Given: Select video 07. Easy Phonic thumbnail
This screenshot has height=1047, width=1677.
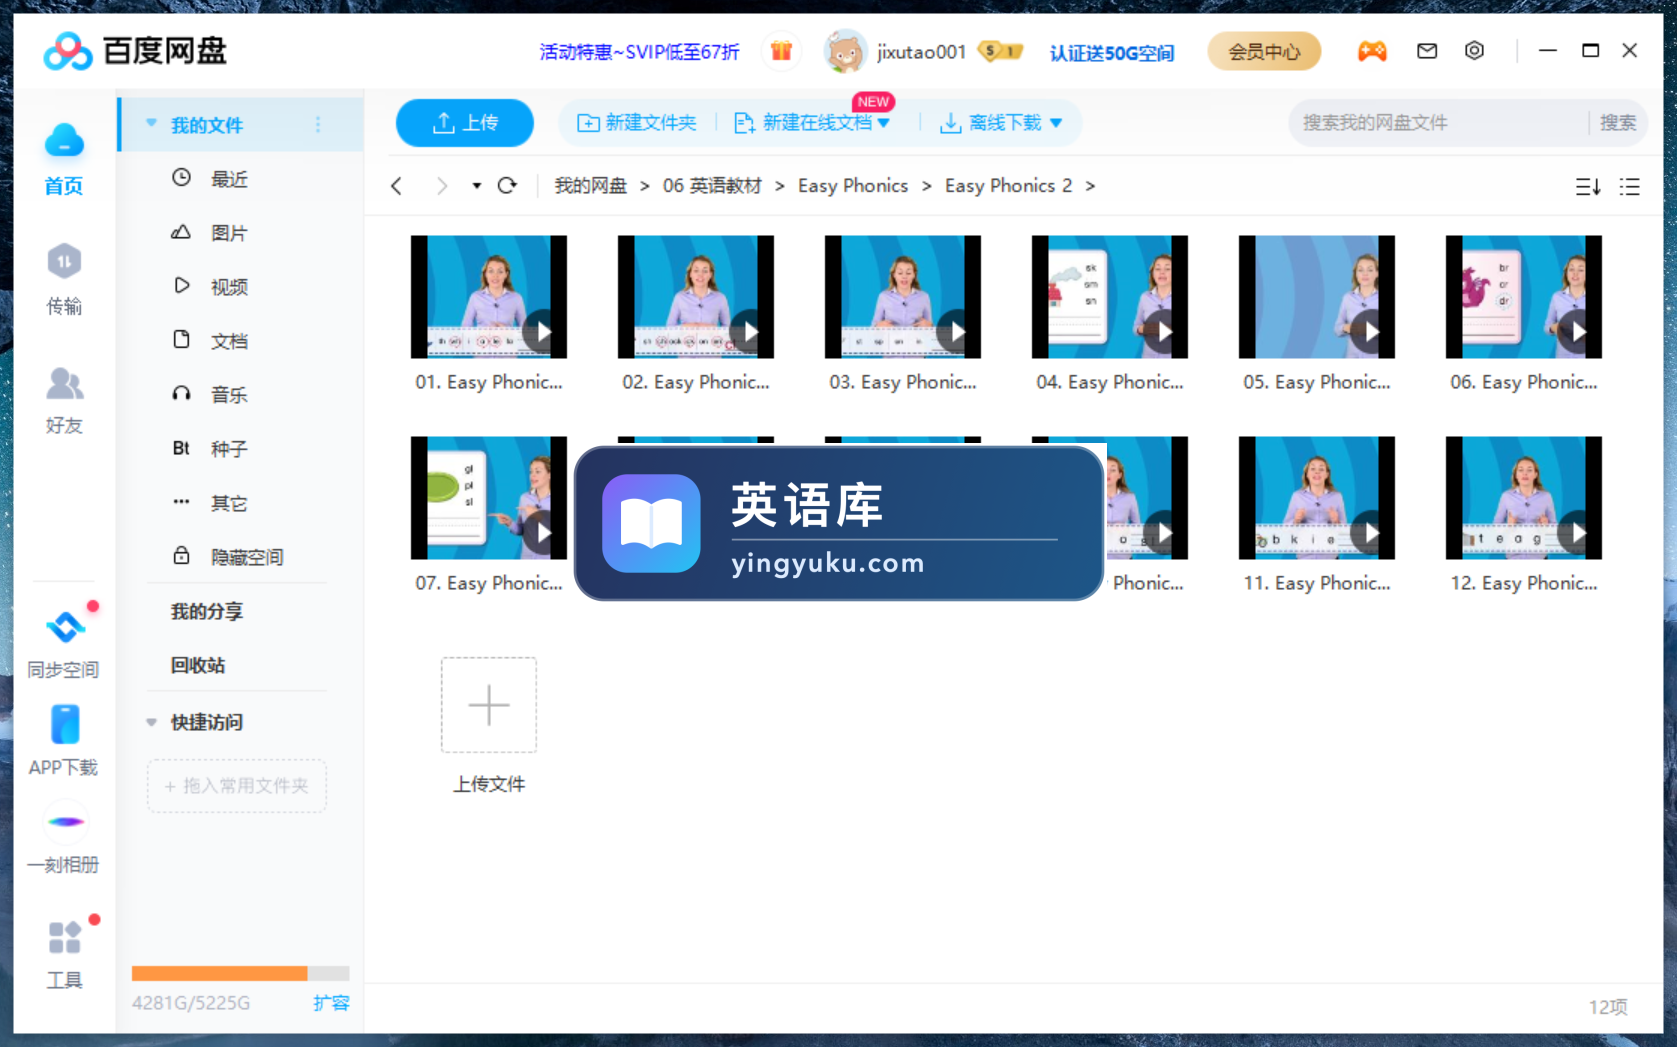Looking at the screenshot, I should pyautogui.click(x=489, y=498).
